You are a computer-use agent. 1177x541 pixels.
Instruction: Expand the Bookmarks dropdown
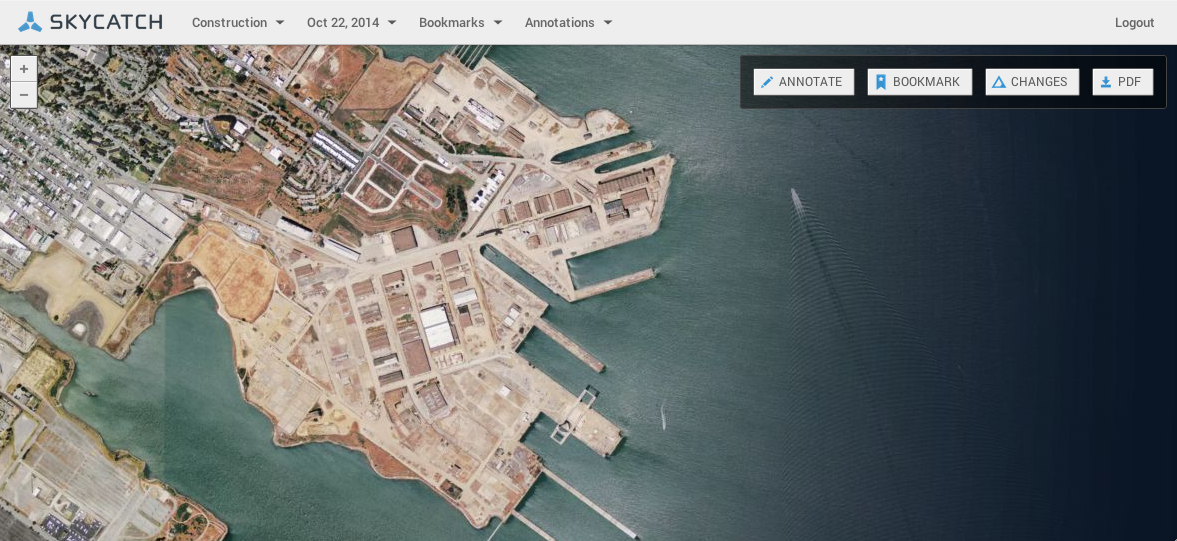[461, 23]
